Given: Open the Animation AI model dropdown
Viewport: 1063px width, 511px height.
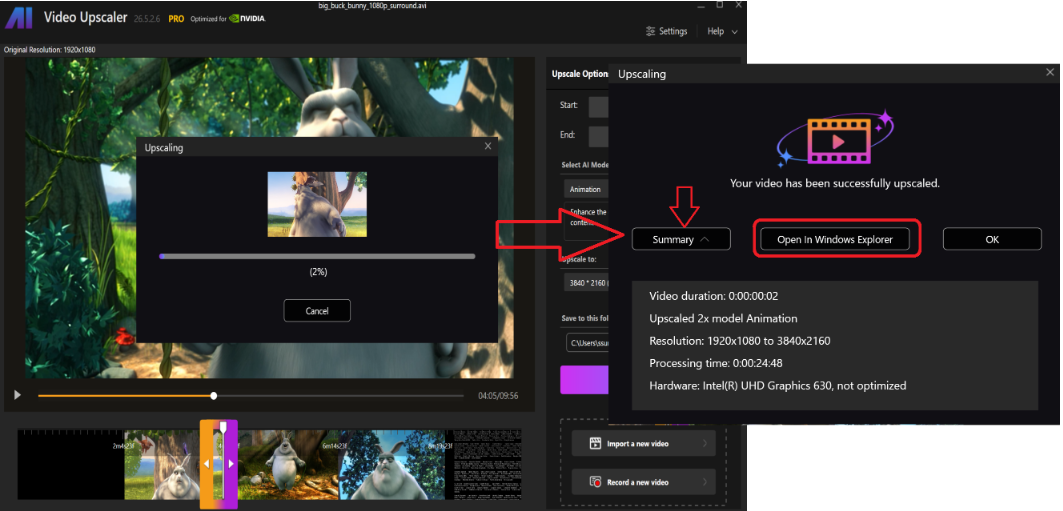Looking at the screenshot, I should click(586, 189).
